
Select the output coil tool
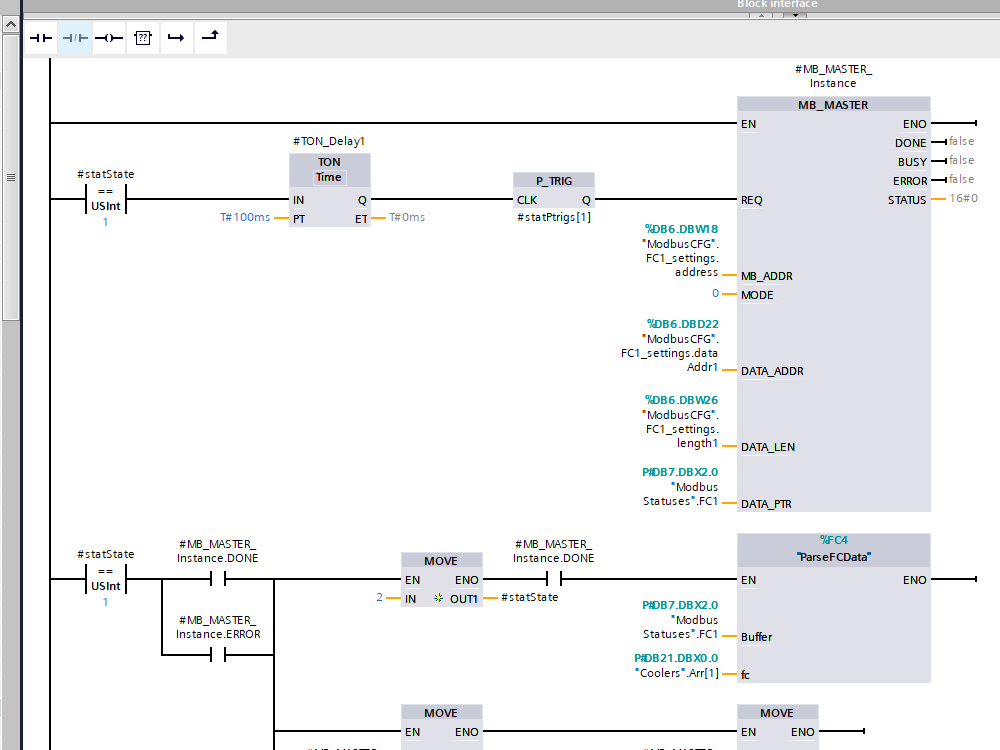tap(109, 37)
